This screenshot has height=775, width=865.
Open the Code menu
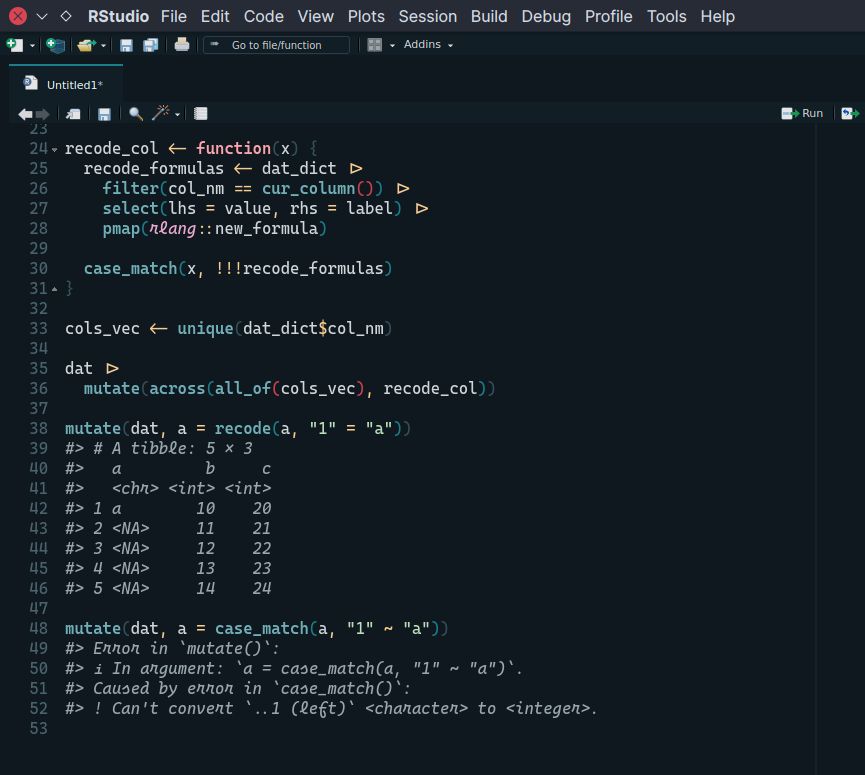[x=264, y=17]
